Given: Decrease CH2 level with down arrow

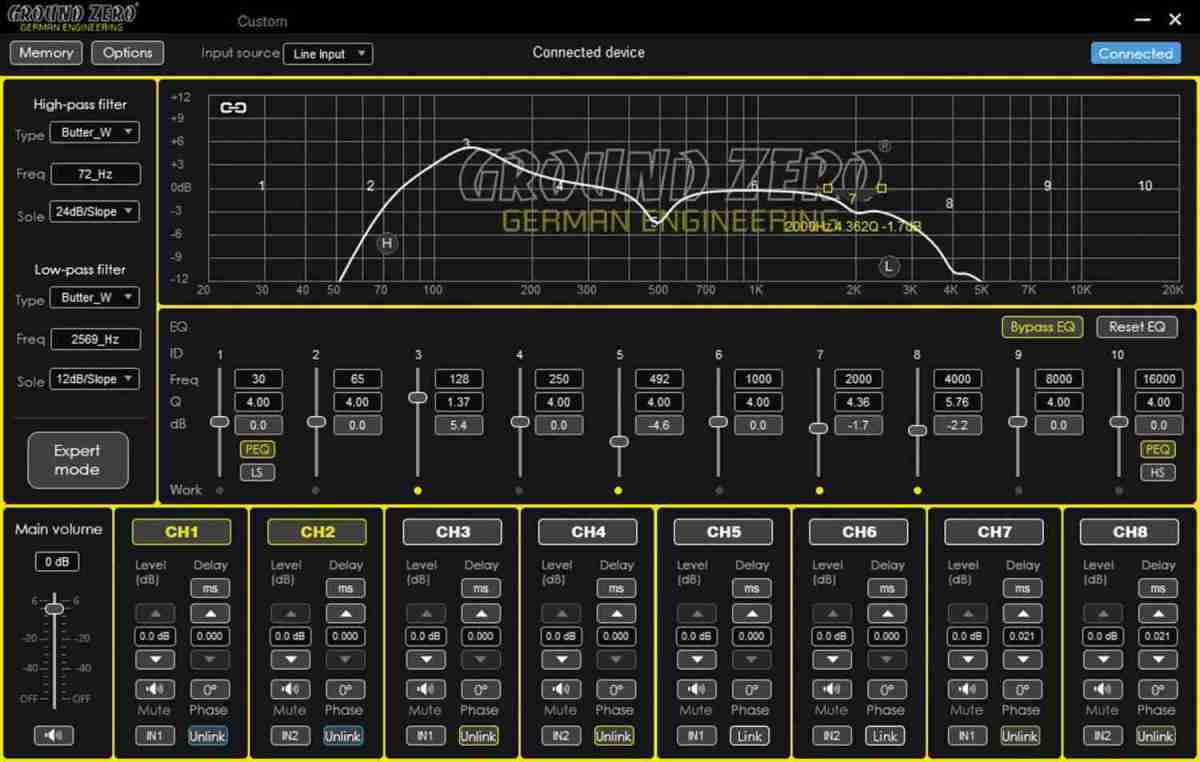Looking at the screenshot, I should (290, 659).
